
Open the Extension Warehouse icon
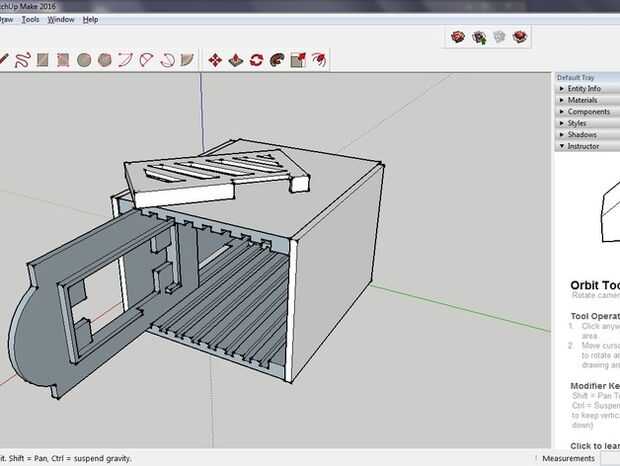[x=520, y=37]
